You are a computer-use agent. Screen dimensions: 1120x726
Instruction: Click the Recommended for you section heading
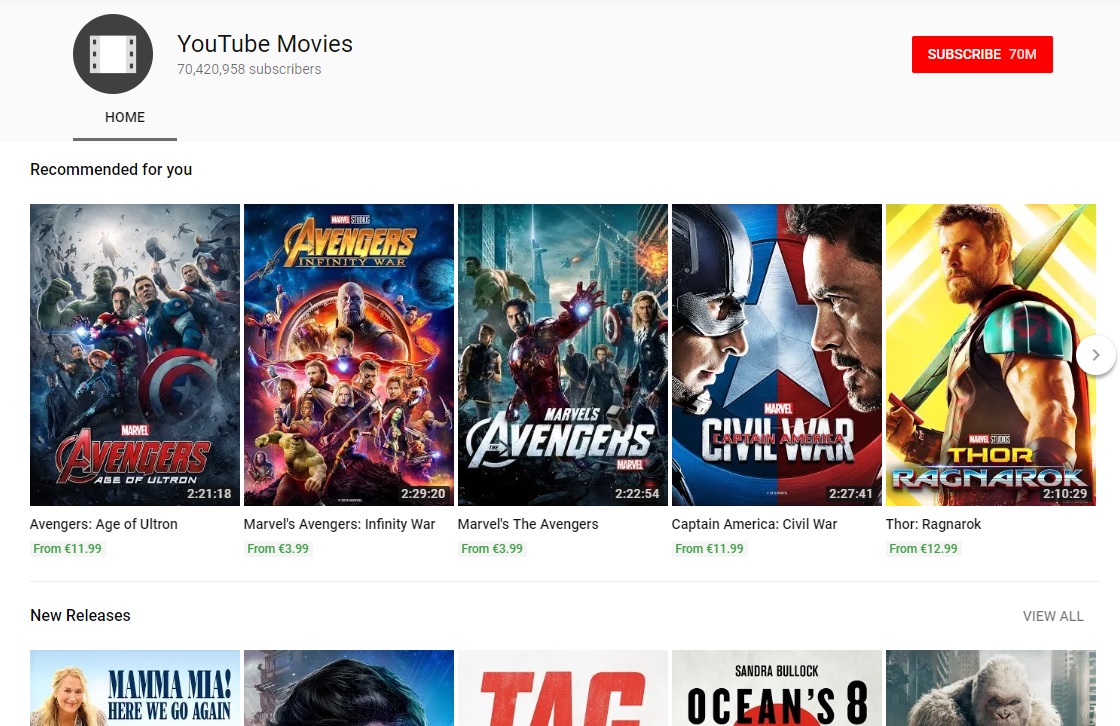[x=111, y=169]
